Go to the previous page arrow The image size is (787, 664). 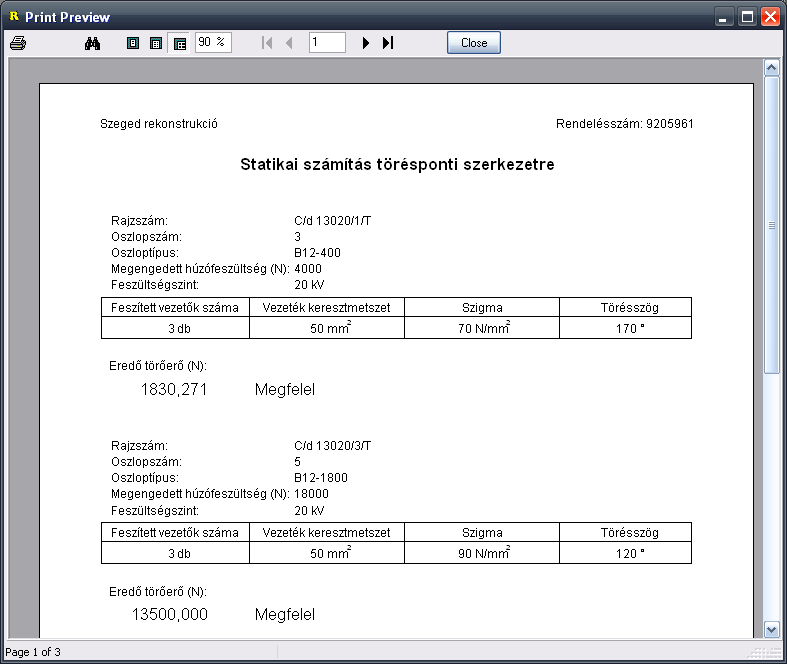289,43
